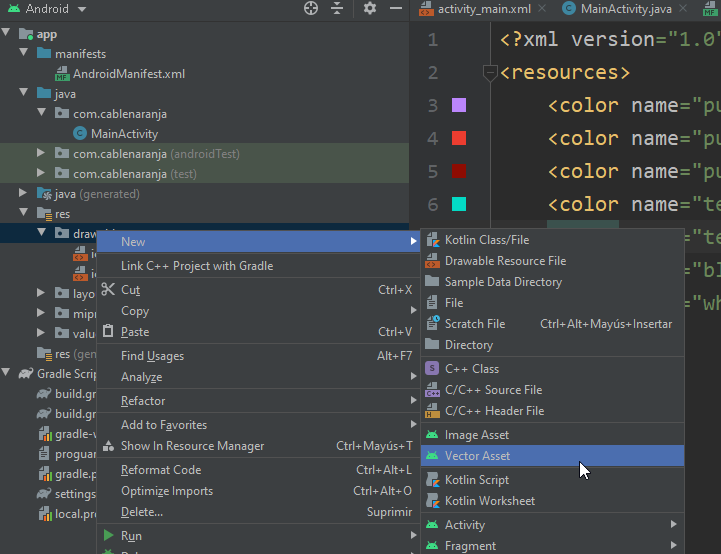Image resolution: width=721 pixels, height=554 pixels.
Task: Open the Analyze submenu
Action: (258, 377)
